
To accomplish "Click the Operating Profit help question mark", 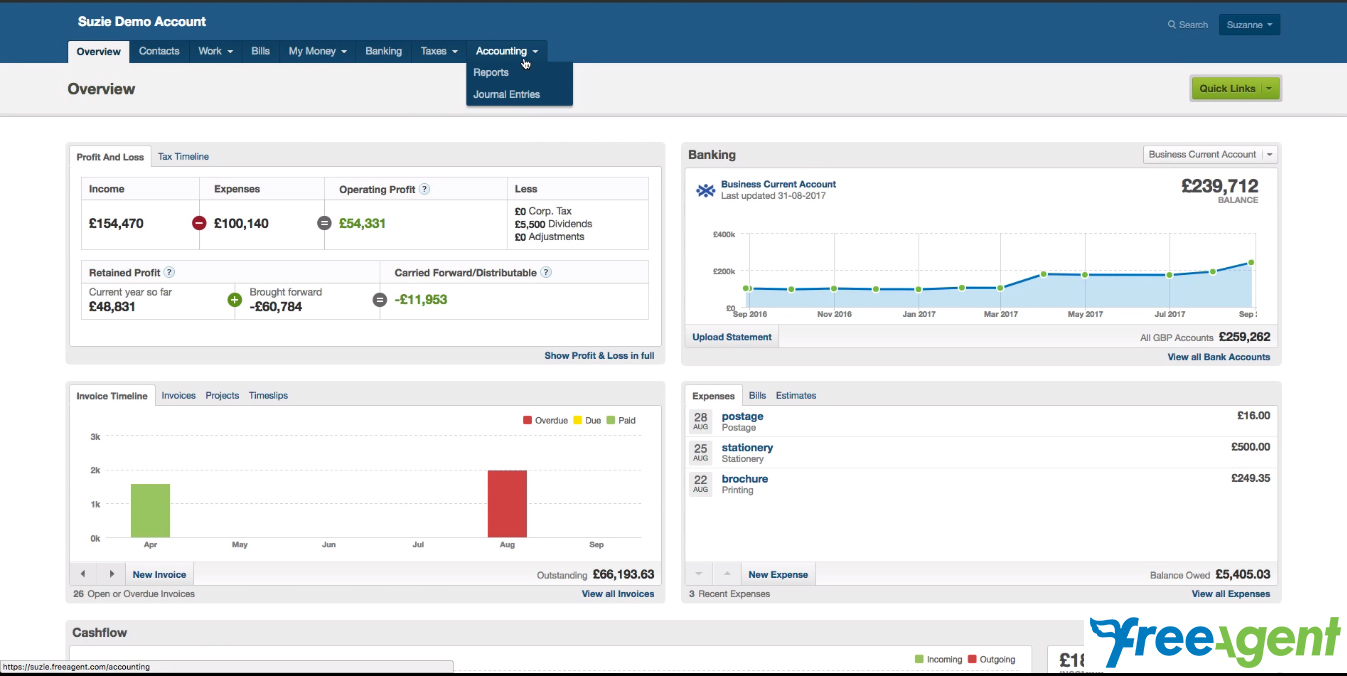I will [425, 189].
